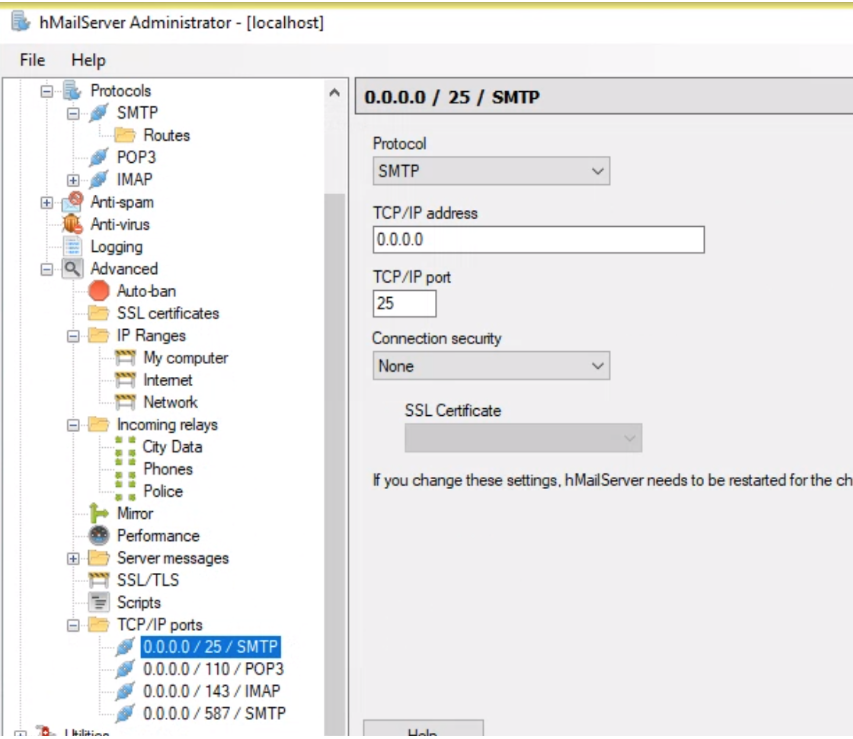Select the POP3 label under Protocols

(x=137, y=157)
